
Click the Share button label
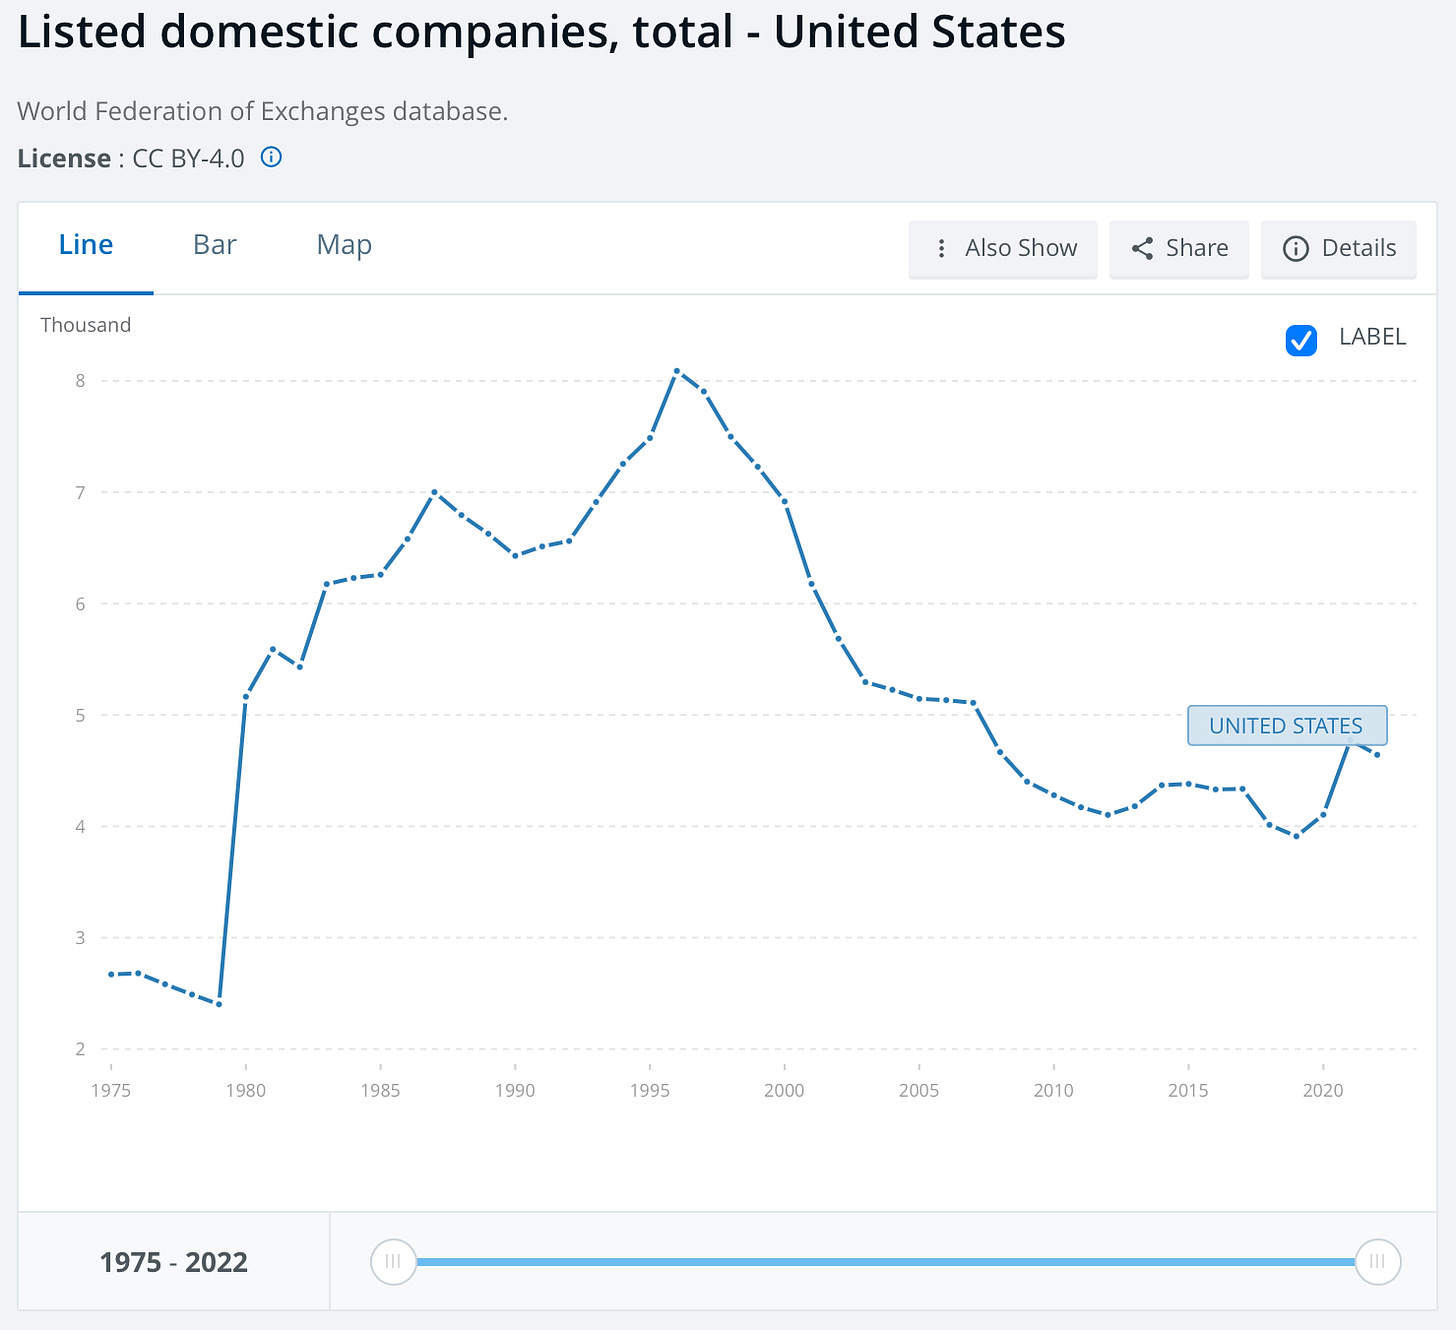point(1196,249)
